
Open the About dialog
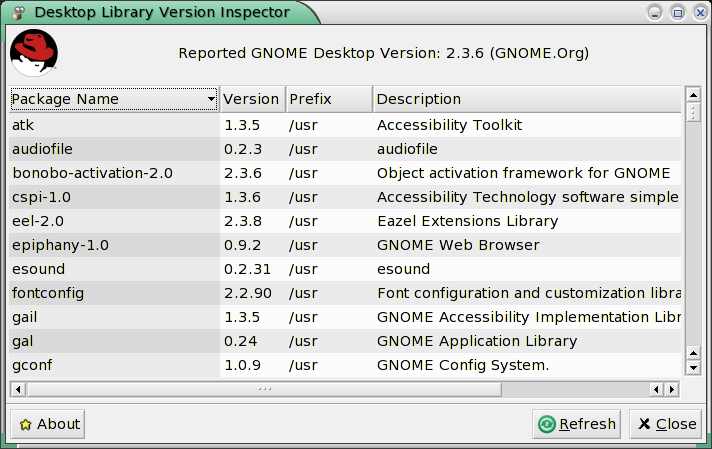(48, 424)
